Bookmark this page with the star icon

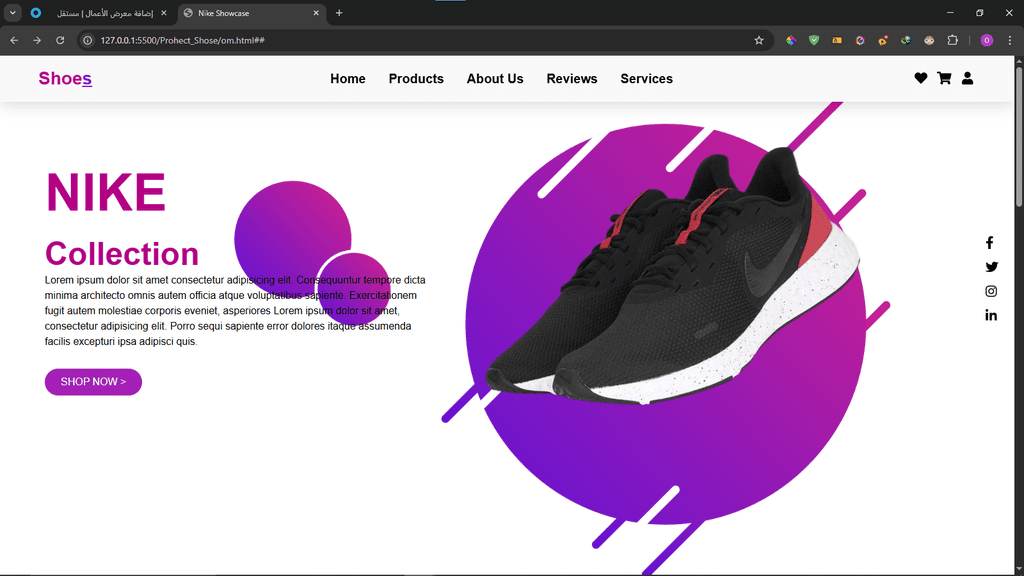(x=759, y=40)
